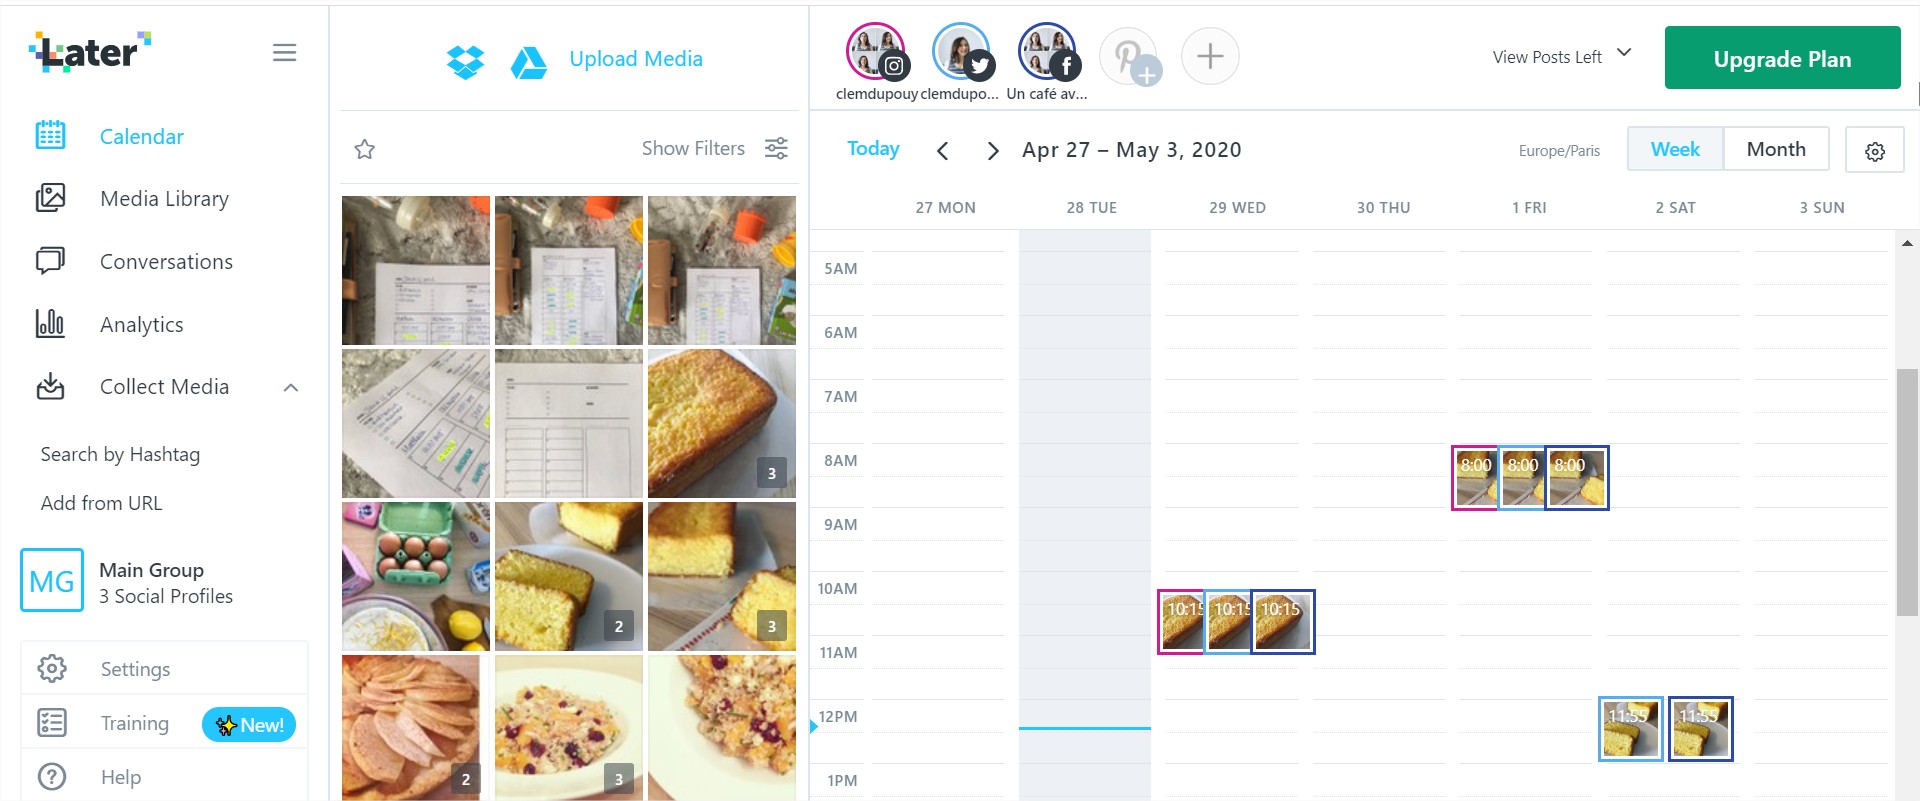The width and height of the screenshot is (1920, 801).
Task: Open Media Library
Action: click(x=164, y=199)
